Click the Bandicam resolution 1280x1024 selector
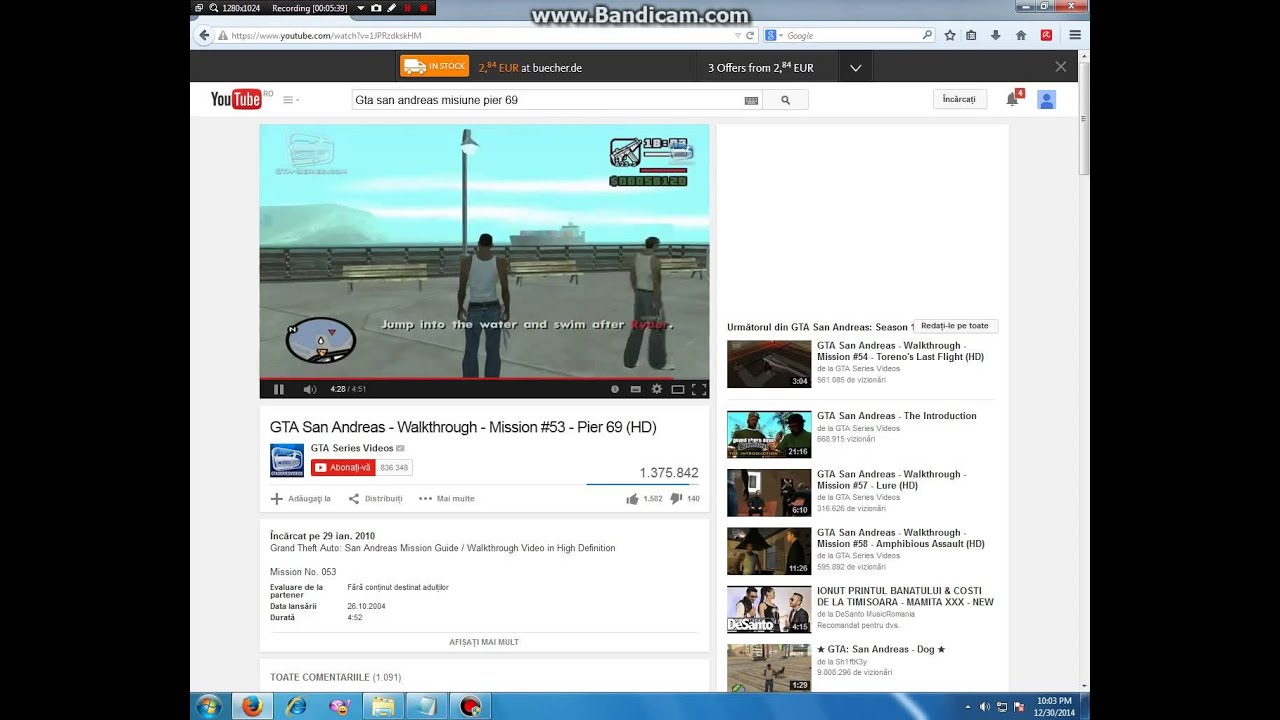1280x720 pixels. [x=241, y=8]
